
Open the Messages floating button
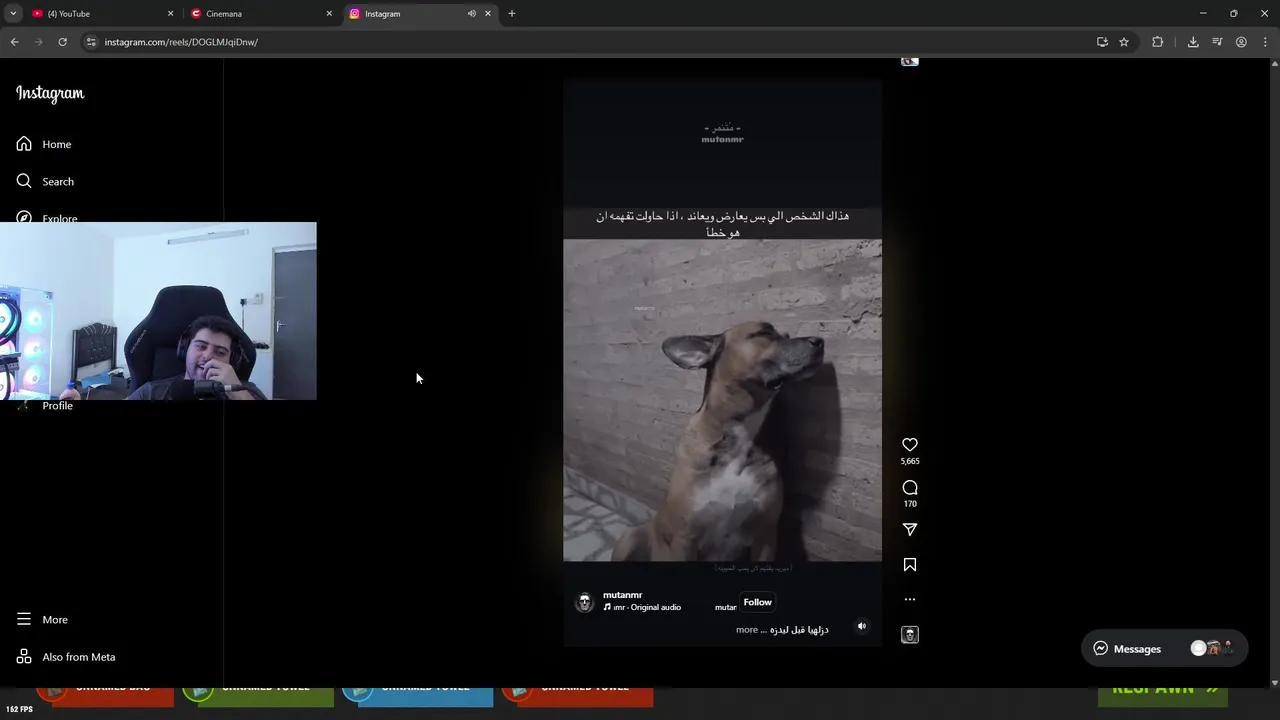coord(1164,649)
